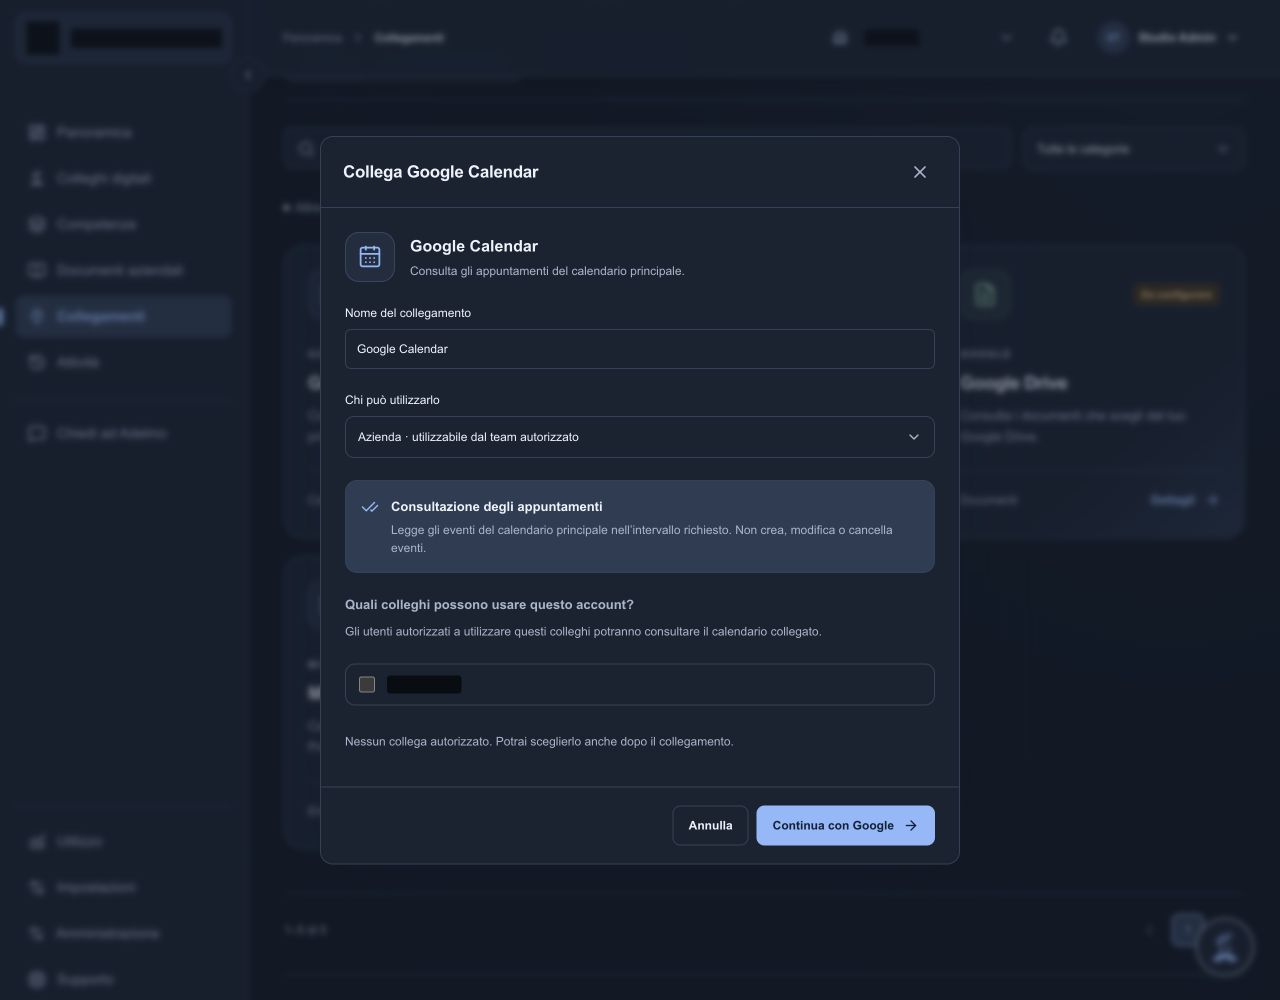Tick the colleague checkbox in the authorization list
The image size is (1280, 1000).
tap(367, 685)
